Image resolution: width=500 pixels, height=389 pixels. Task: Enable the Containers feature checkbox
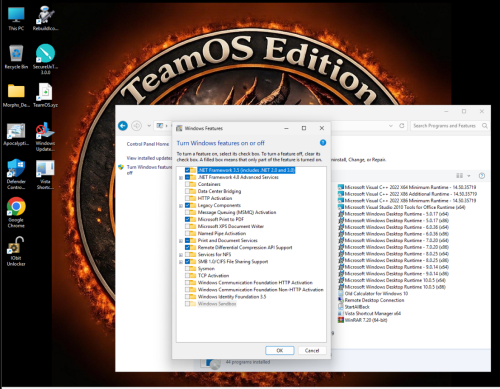(187, 184)
